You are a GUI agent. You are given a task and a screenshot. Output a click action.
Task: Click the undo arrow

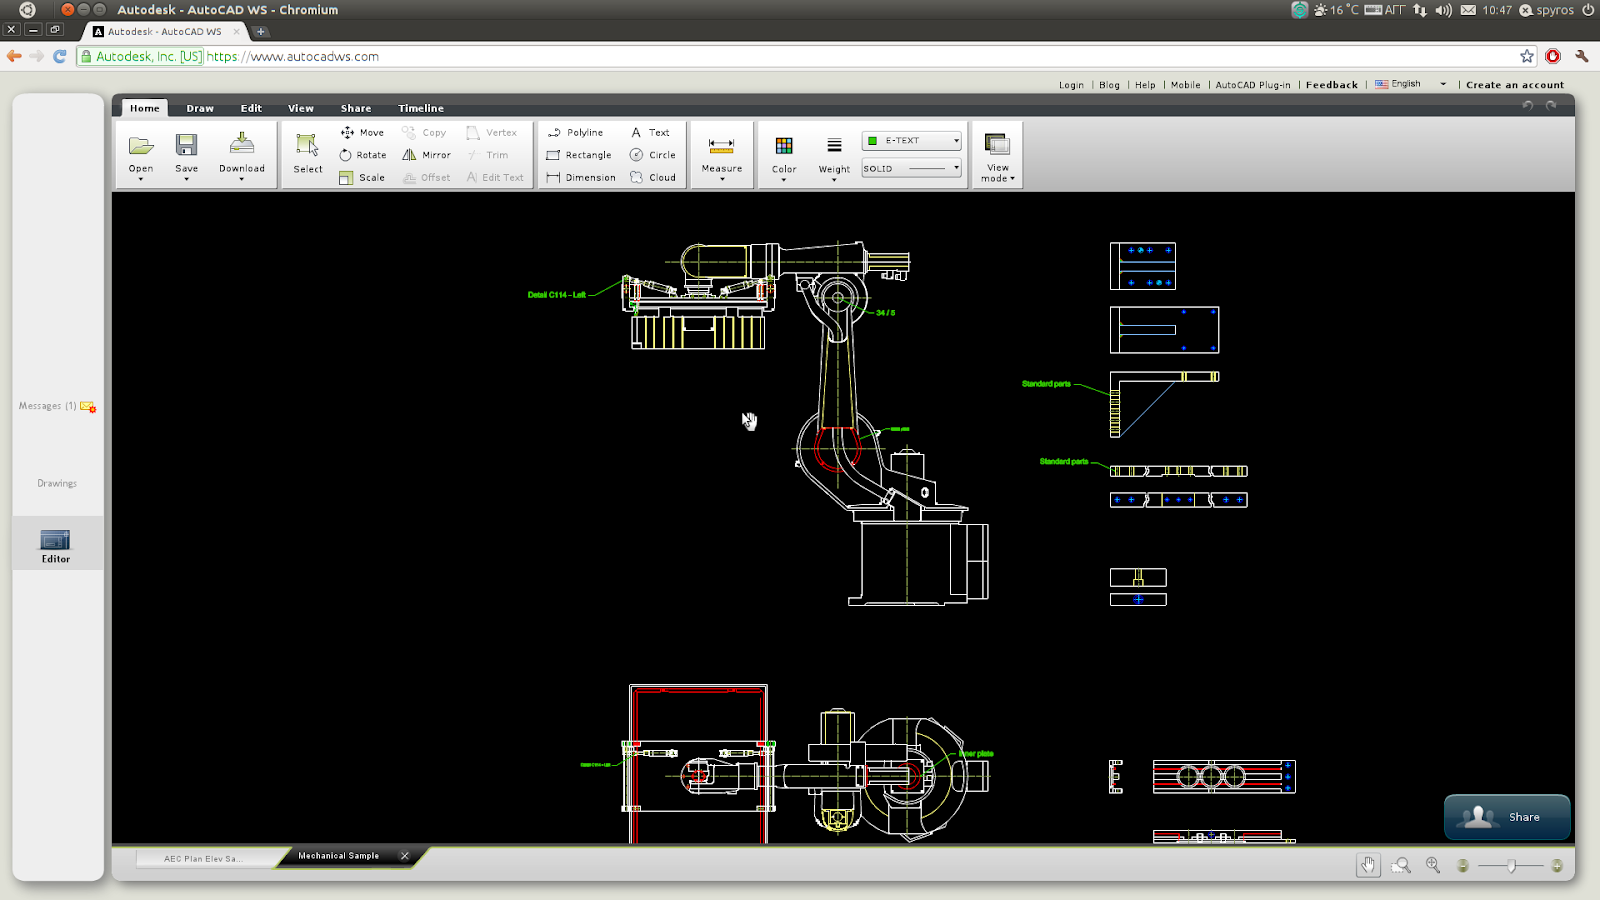pos(1527,105)
